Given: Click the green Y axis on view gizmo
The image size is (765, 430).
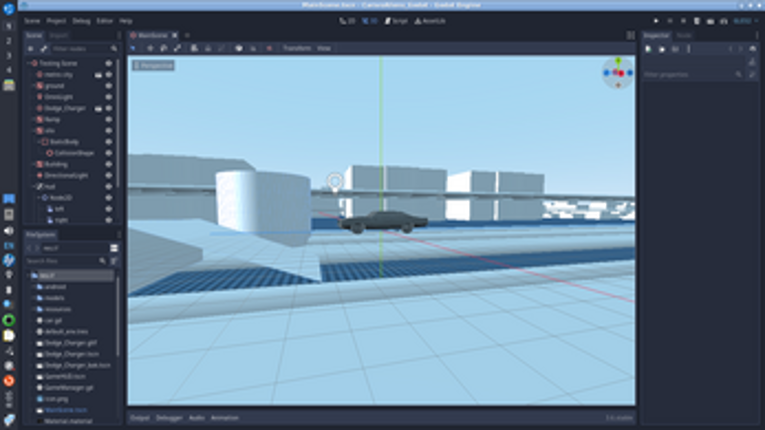Looking at the screenshot, I should tap(618, 61).
